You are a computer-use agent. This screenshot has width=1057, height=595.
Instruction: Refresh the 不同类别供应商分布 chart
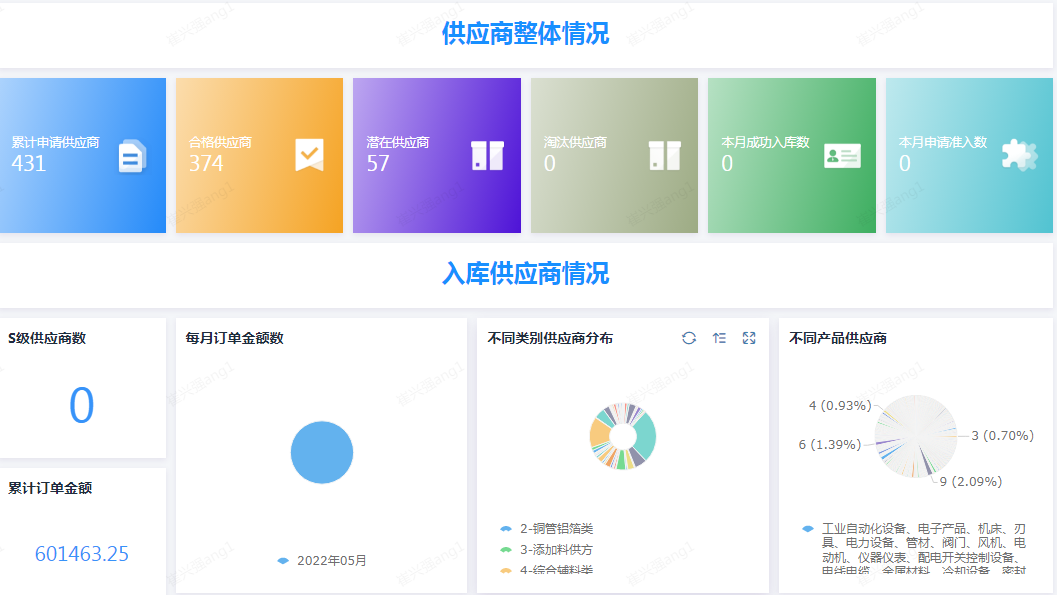point(688,338)
